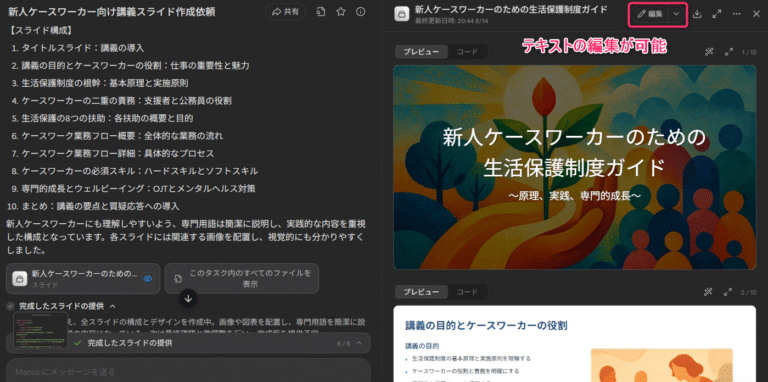Click the 共有 share button

click(x=286, y=12)
